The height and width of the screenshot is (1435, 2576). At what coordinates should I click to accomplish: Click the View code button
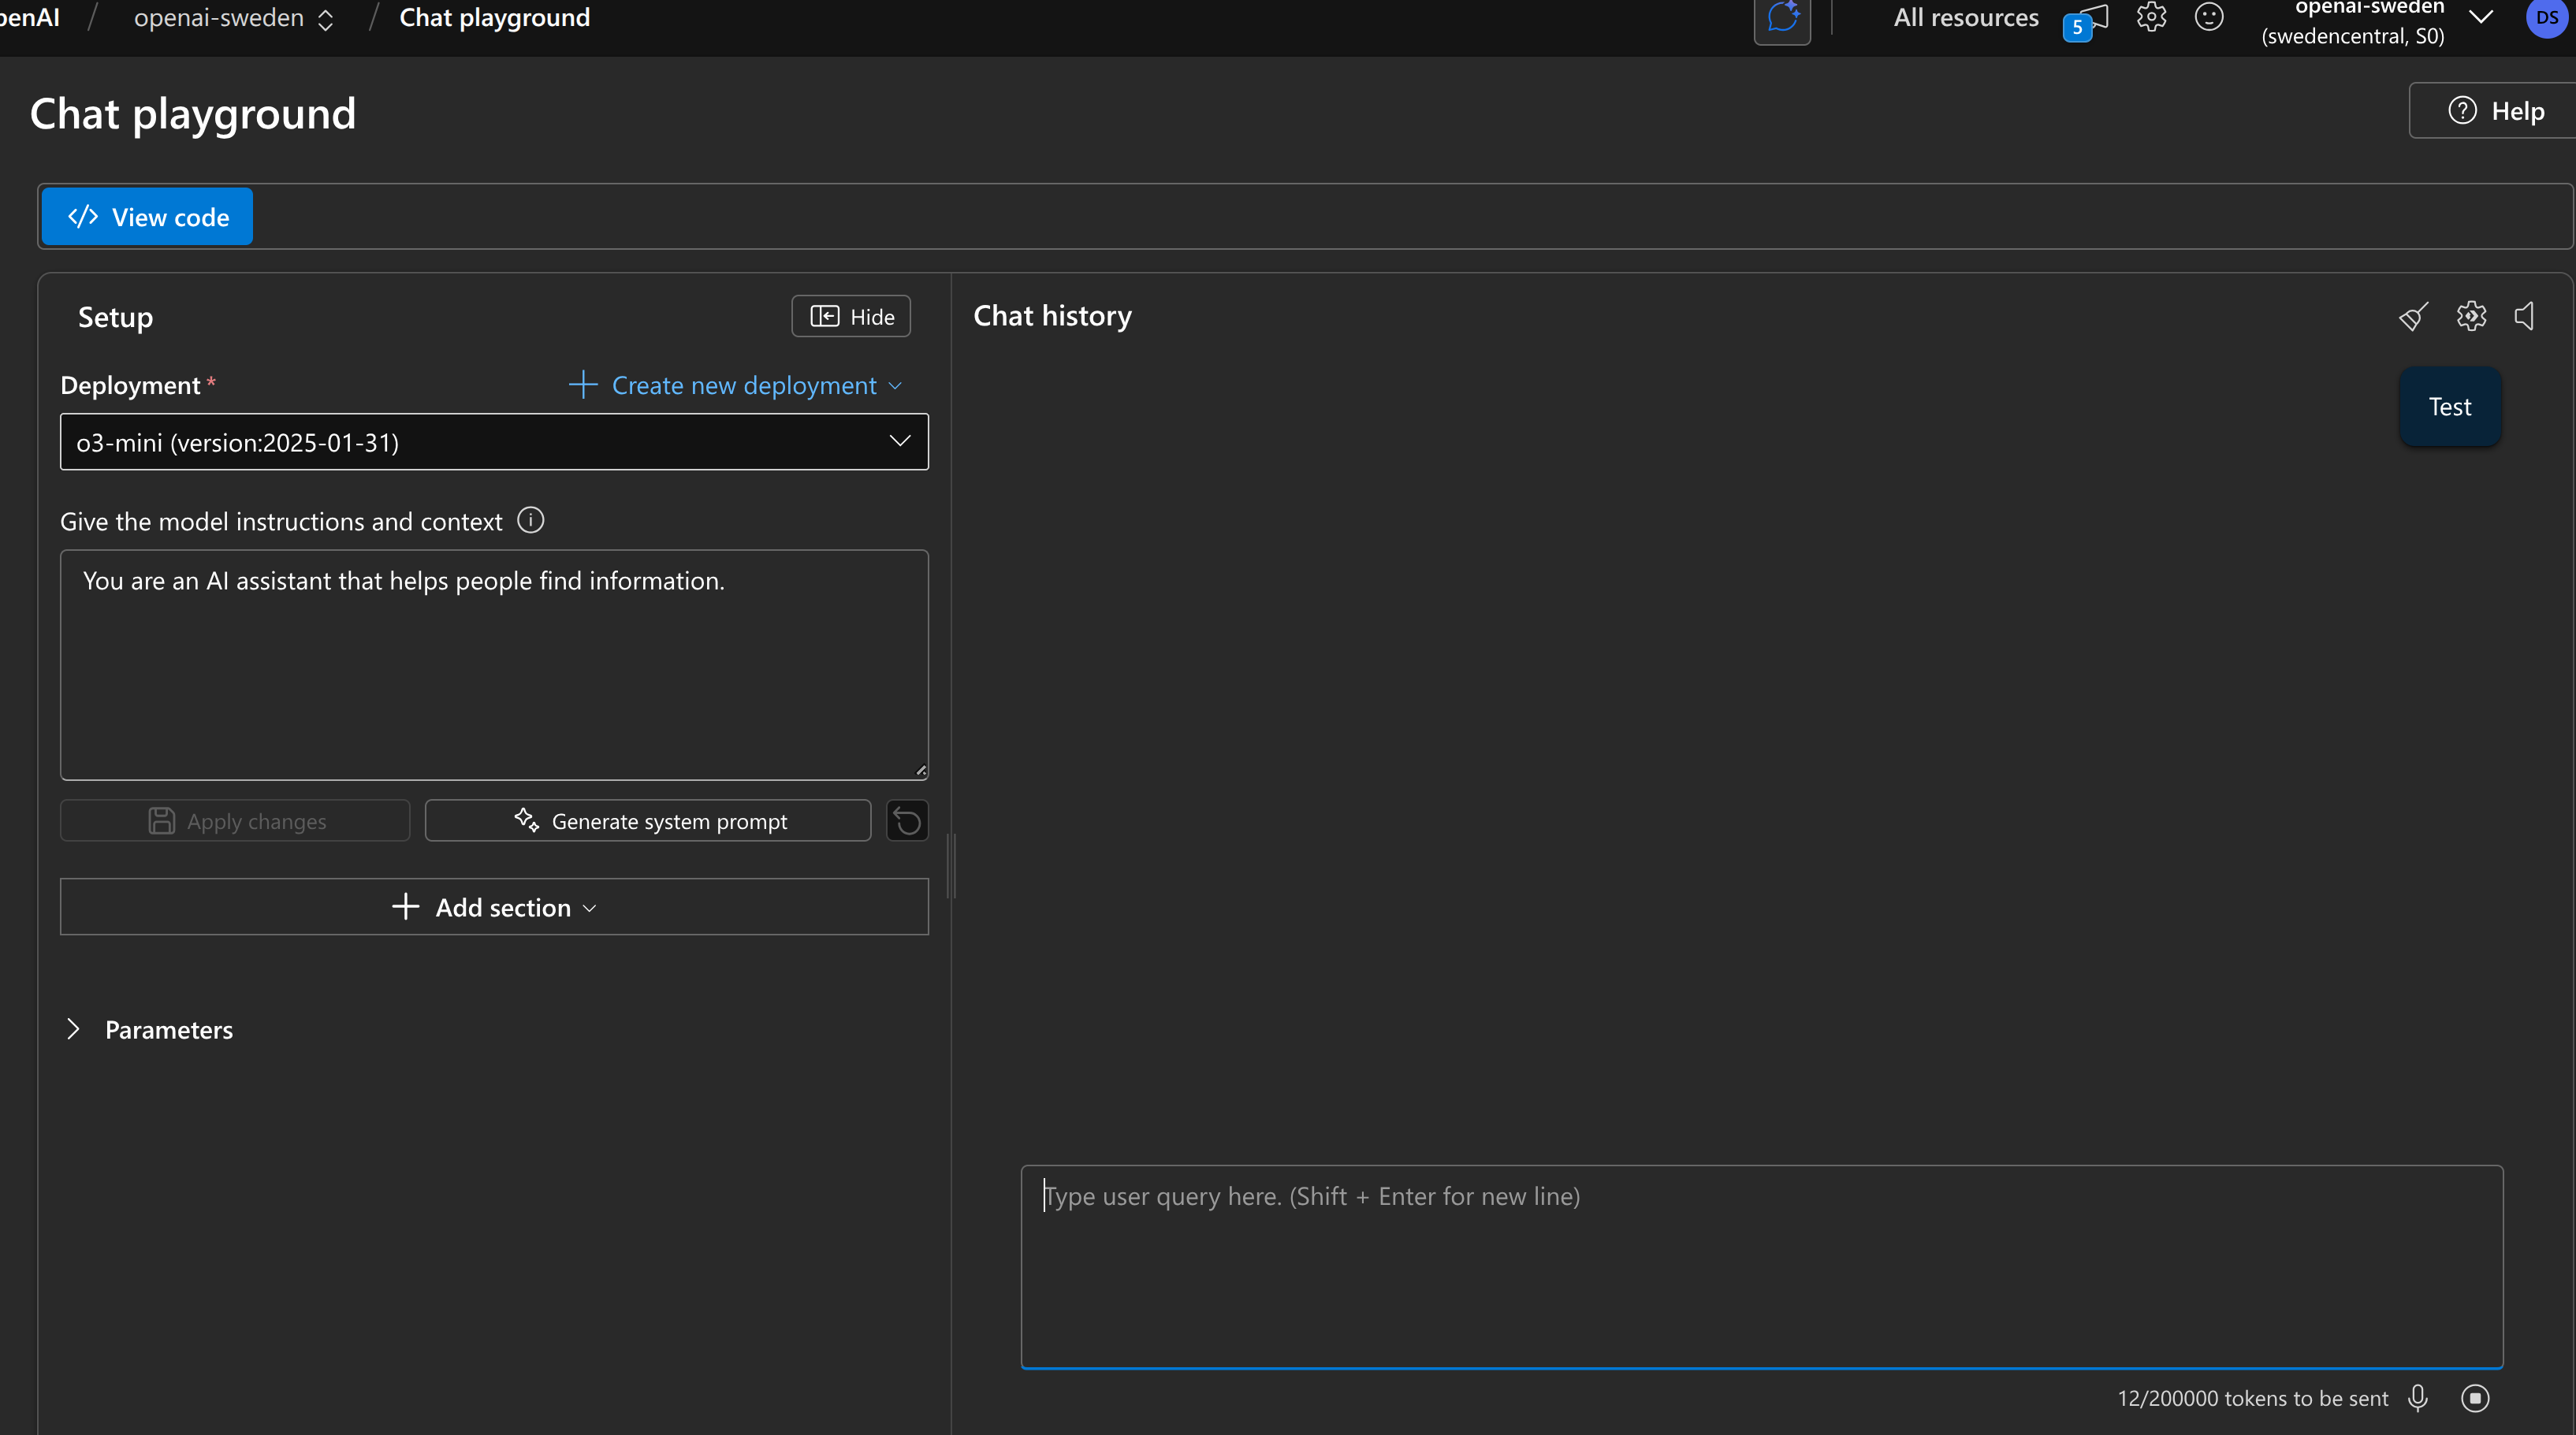pyautogui.click(x=147, y=217)
